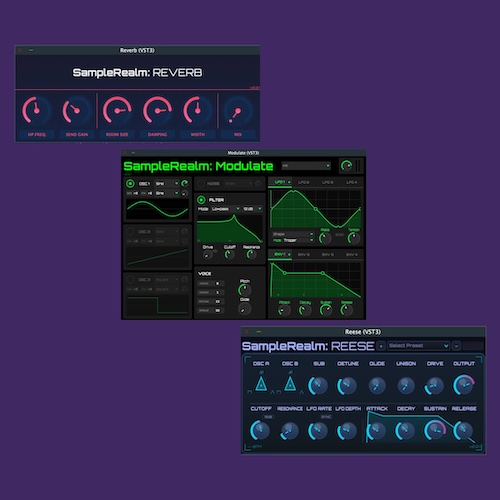The height and width of the screenshot is (500, 500).
Task: Switch to the ENV 2 tab
Action: point(304,254)
